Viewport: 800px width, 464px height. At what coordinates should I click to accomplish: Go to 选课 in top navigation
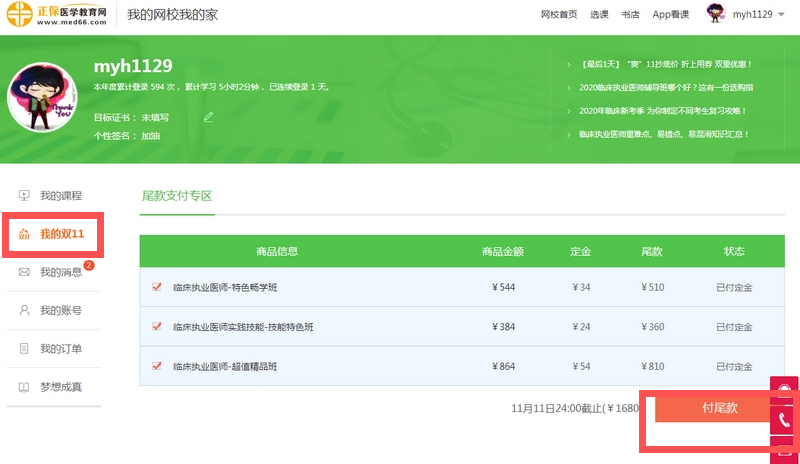click(x=598, y=15)
